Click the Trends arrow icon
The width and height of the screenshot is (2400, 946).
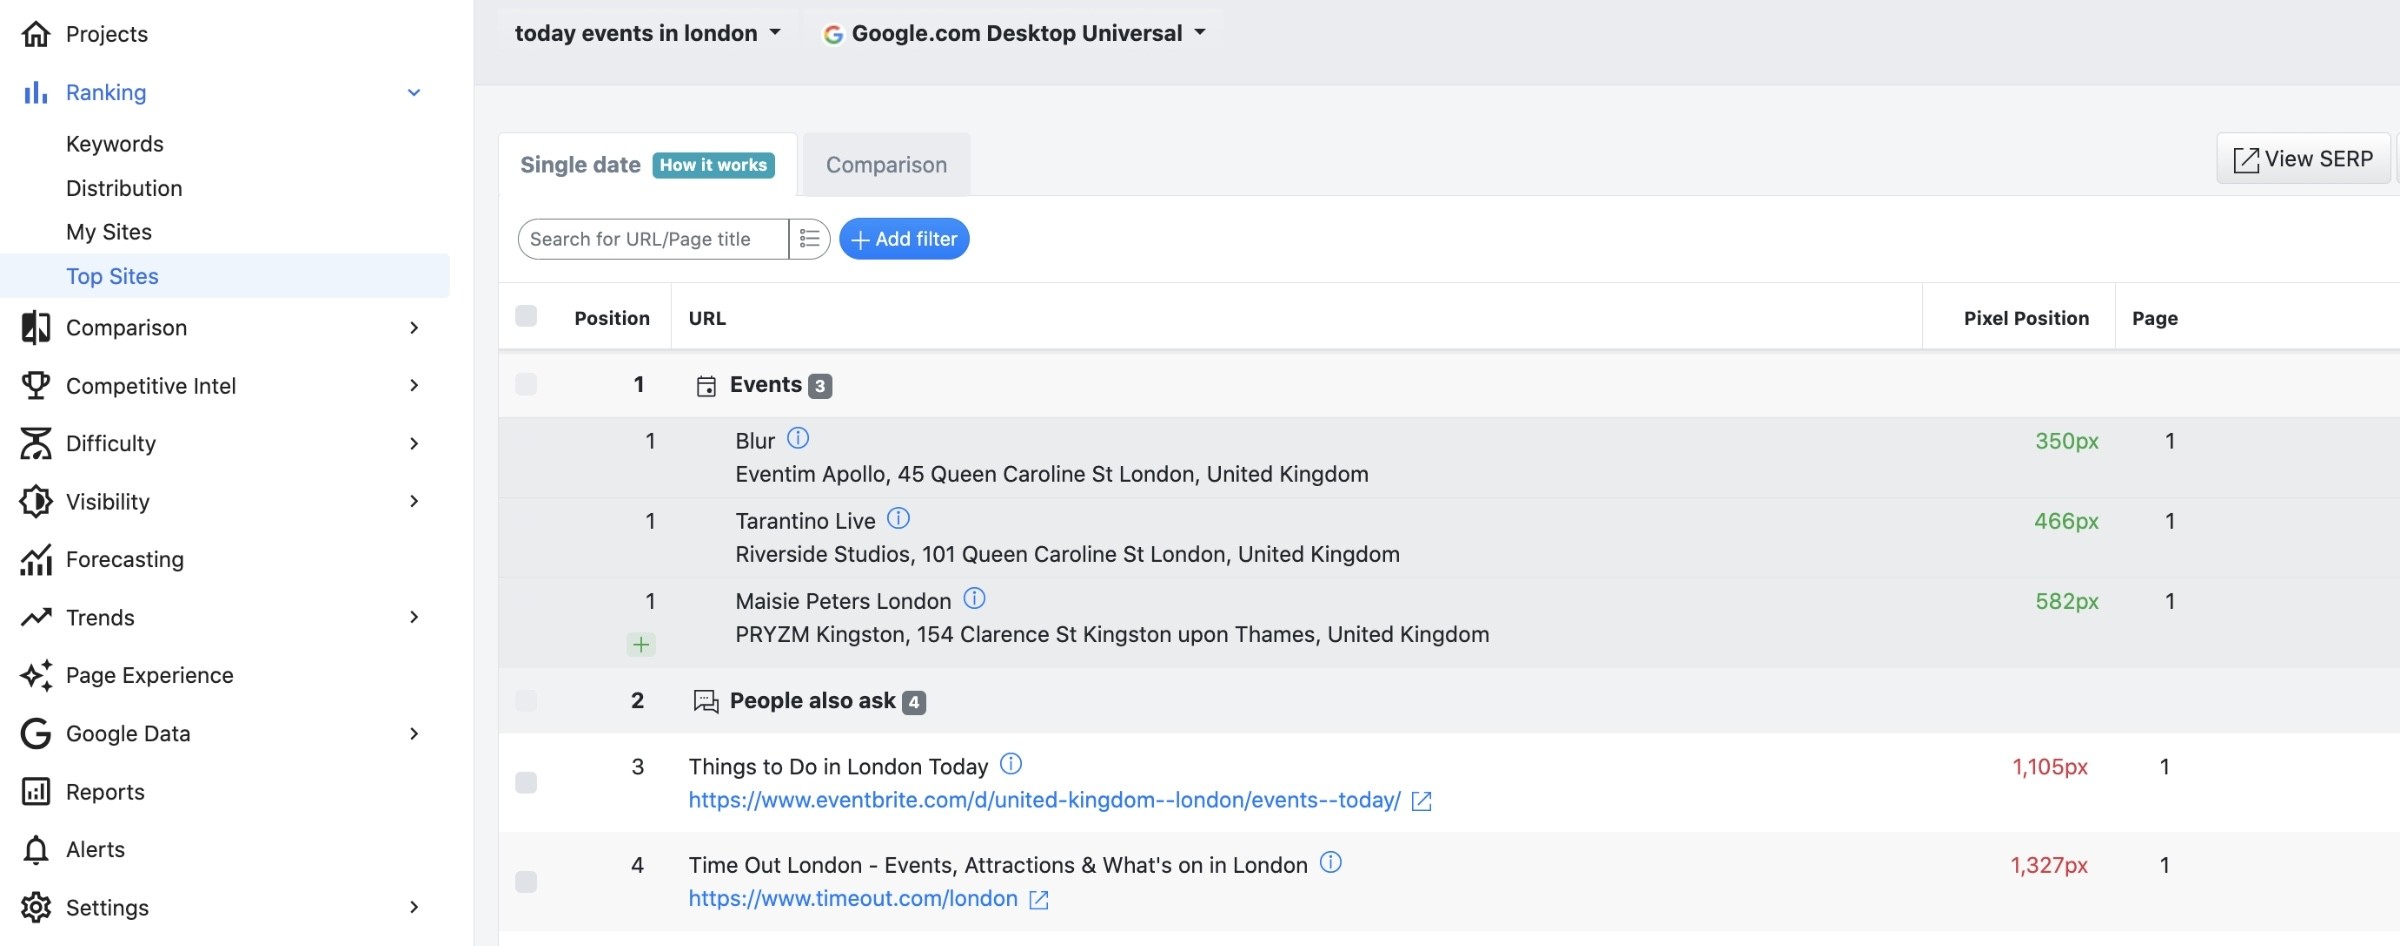pos(36,617)
